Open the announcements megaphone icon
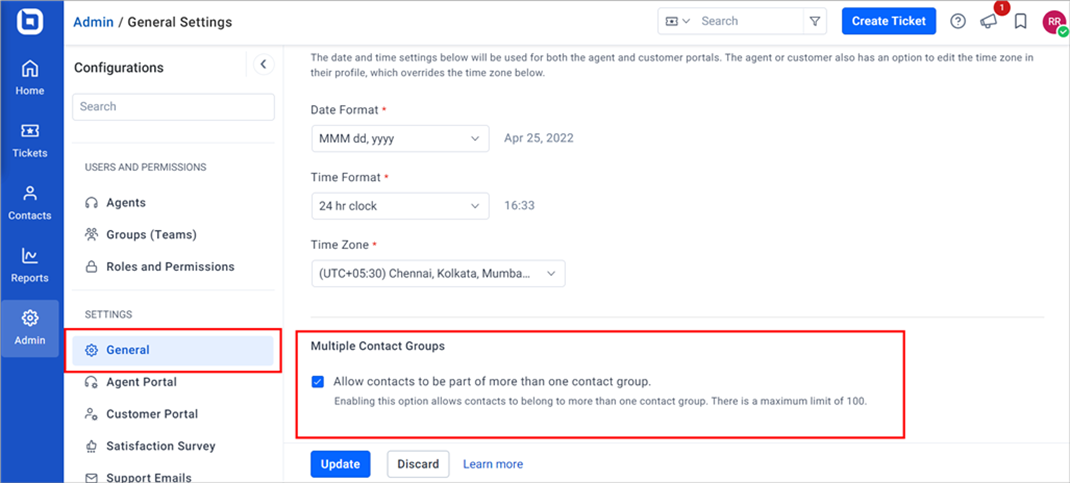This screenshot has height=483, width=1070. click(989, 22)
